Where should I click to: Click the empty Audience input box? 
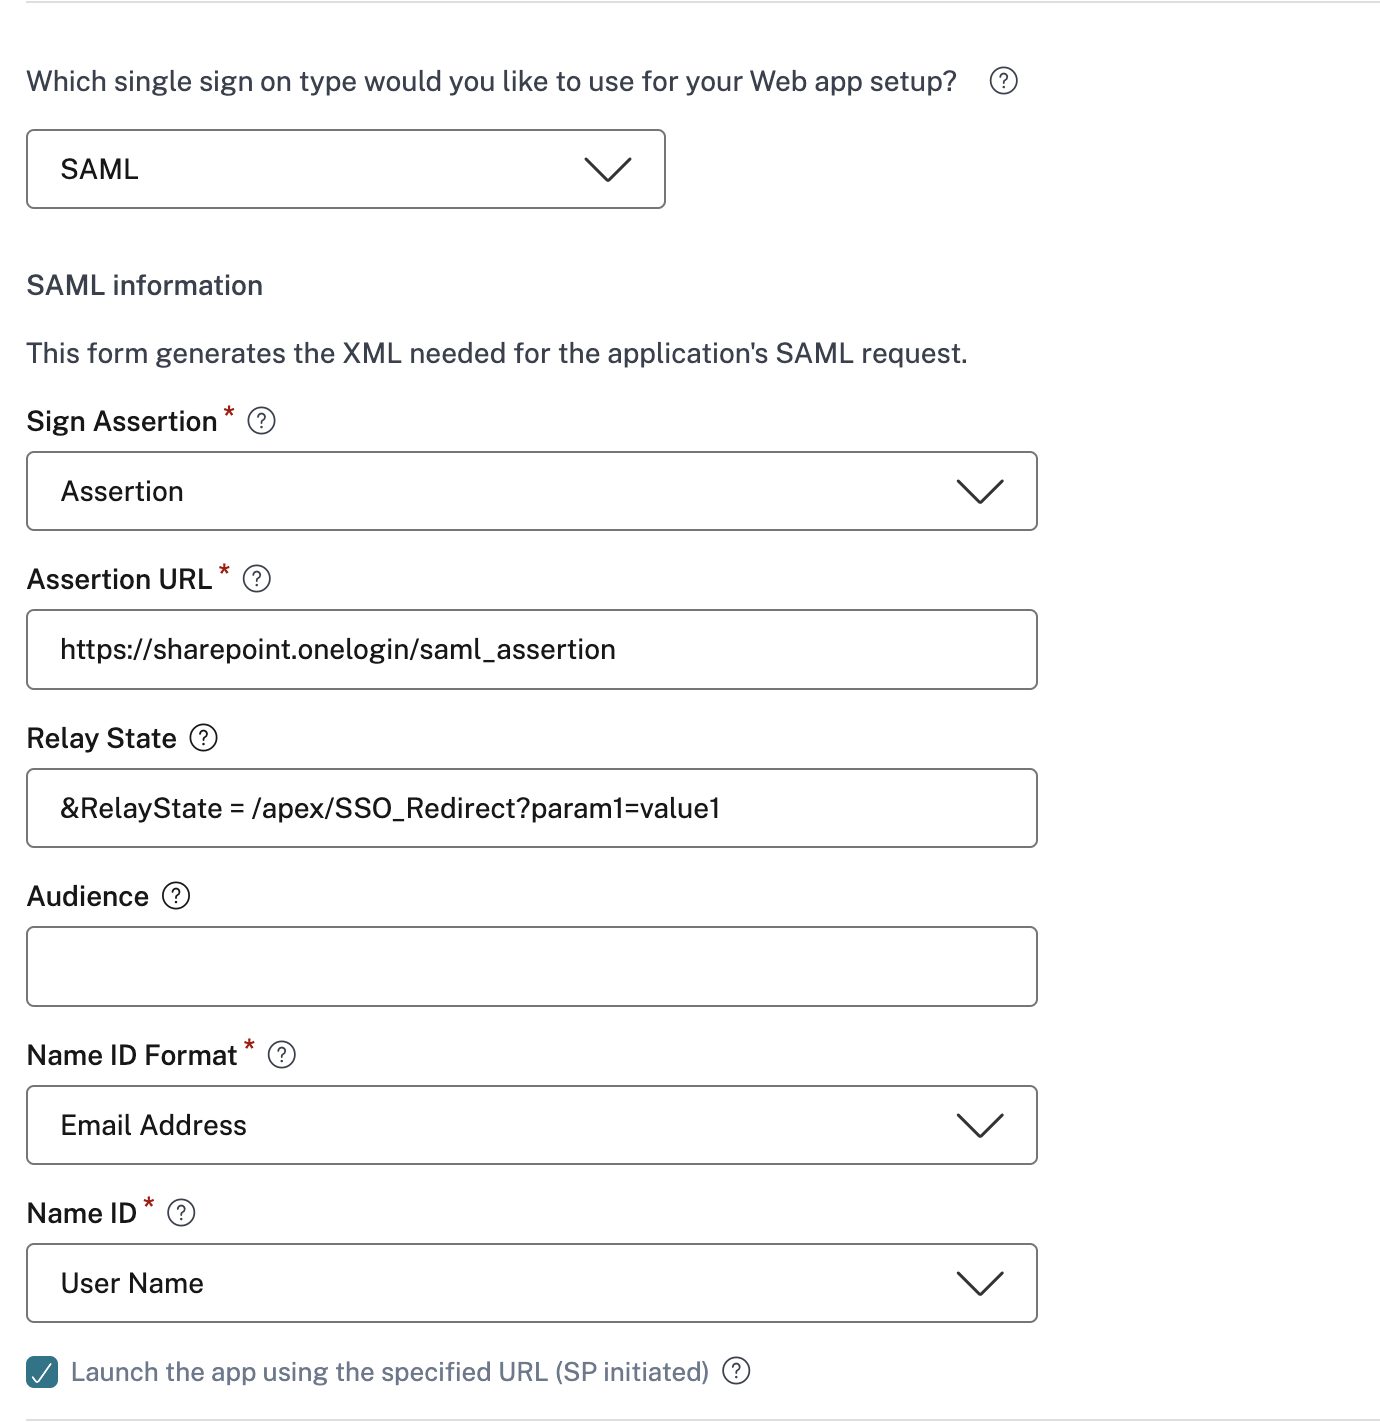(x=531, y=966)
